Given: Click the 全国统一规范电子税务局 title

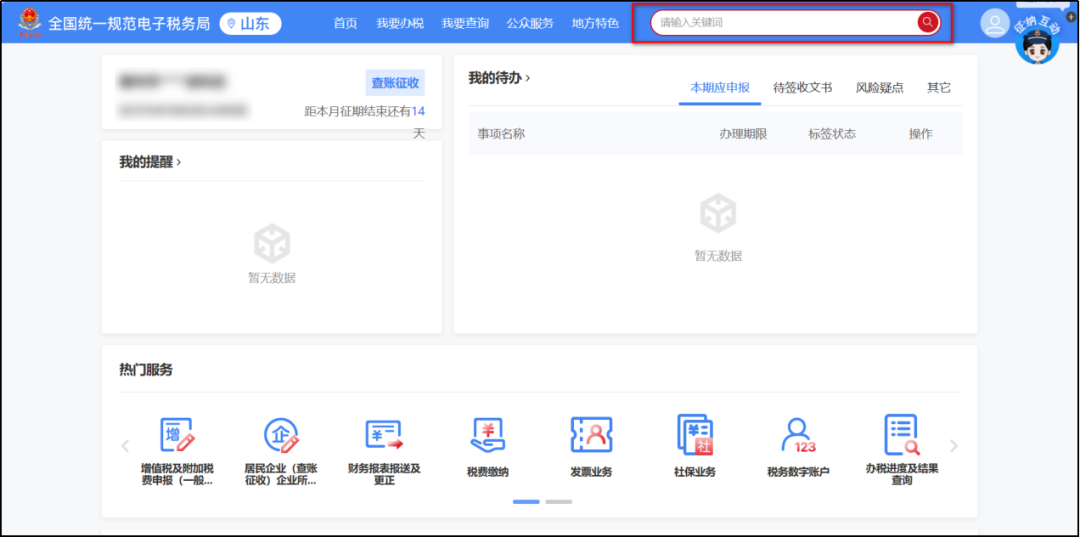Looking at the screenshot, I should coord(129,24).
